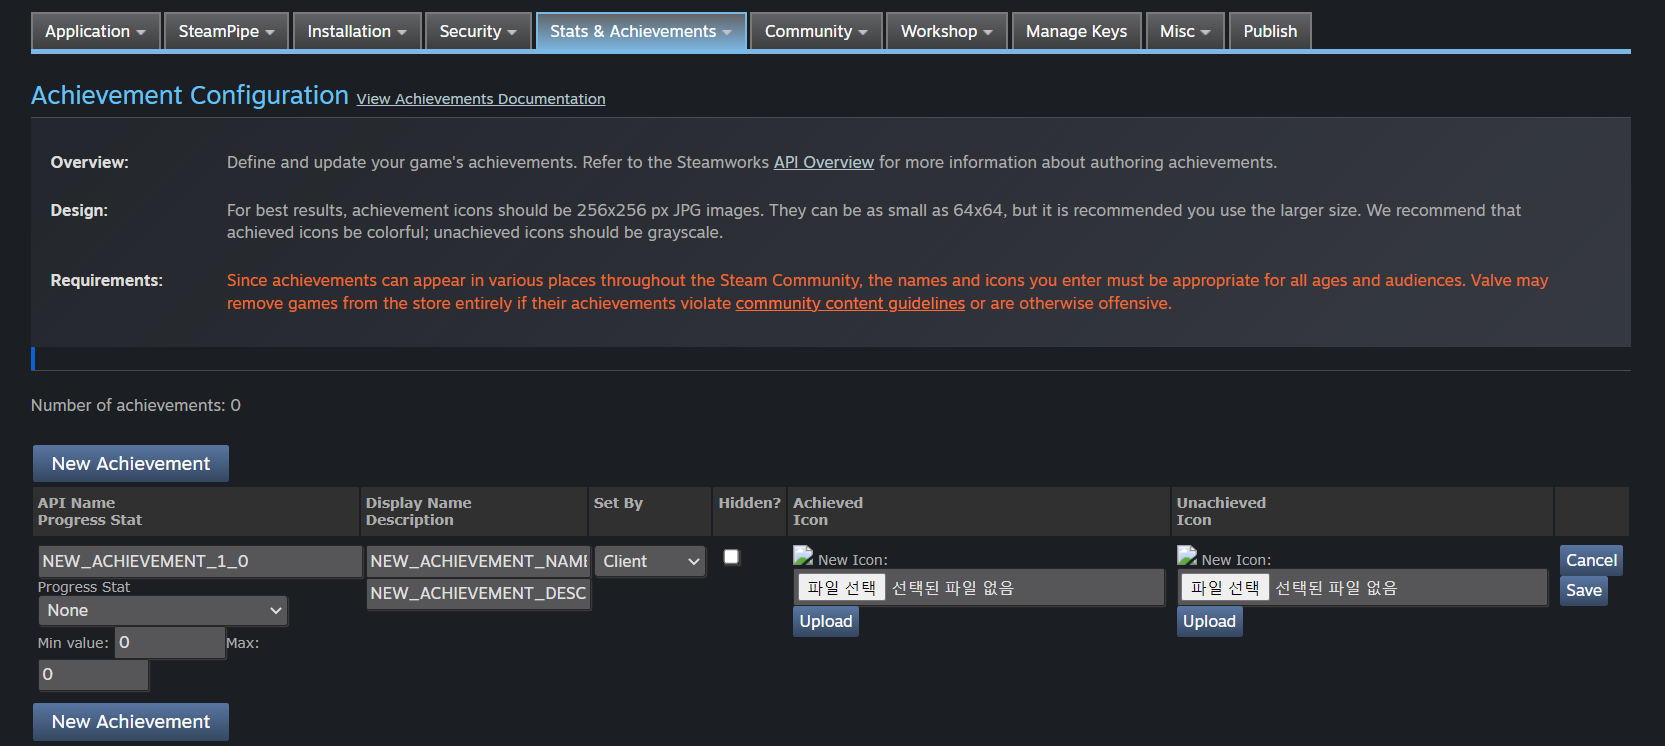Viewport: 1665px width, 746px height.
Task: Click the Number of achievements: 0 text
Action: (x=136, y=405)
